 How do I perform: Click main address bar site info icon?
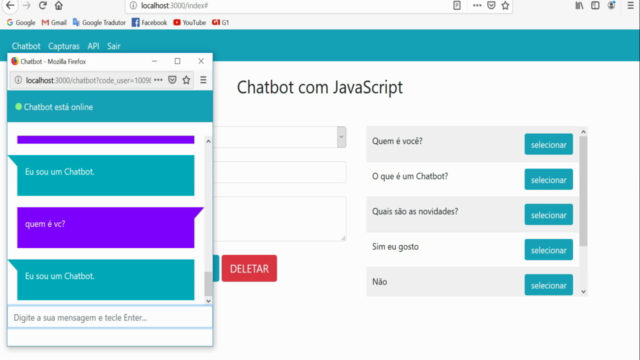pyautogui.click(x=133, y=6)
